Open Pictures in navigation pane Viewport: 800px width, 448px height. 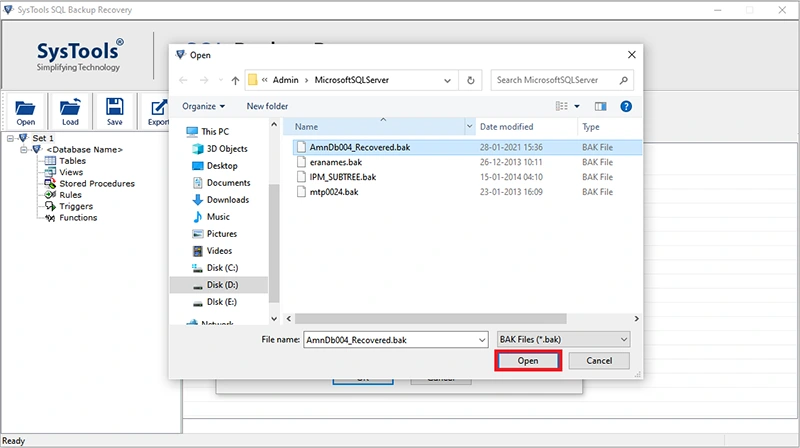pos(215,234)
